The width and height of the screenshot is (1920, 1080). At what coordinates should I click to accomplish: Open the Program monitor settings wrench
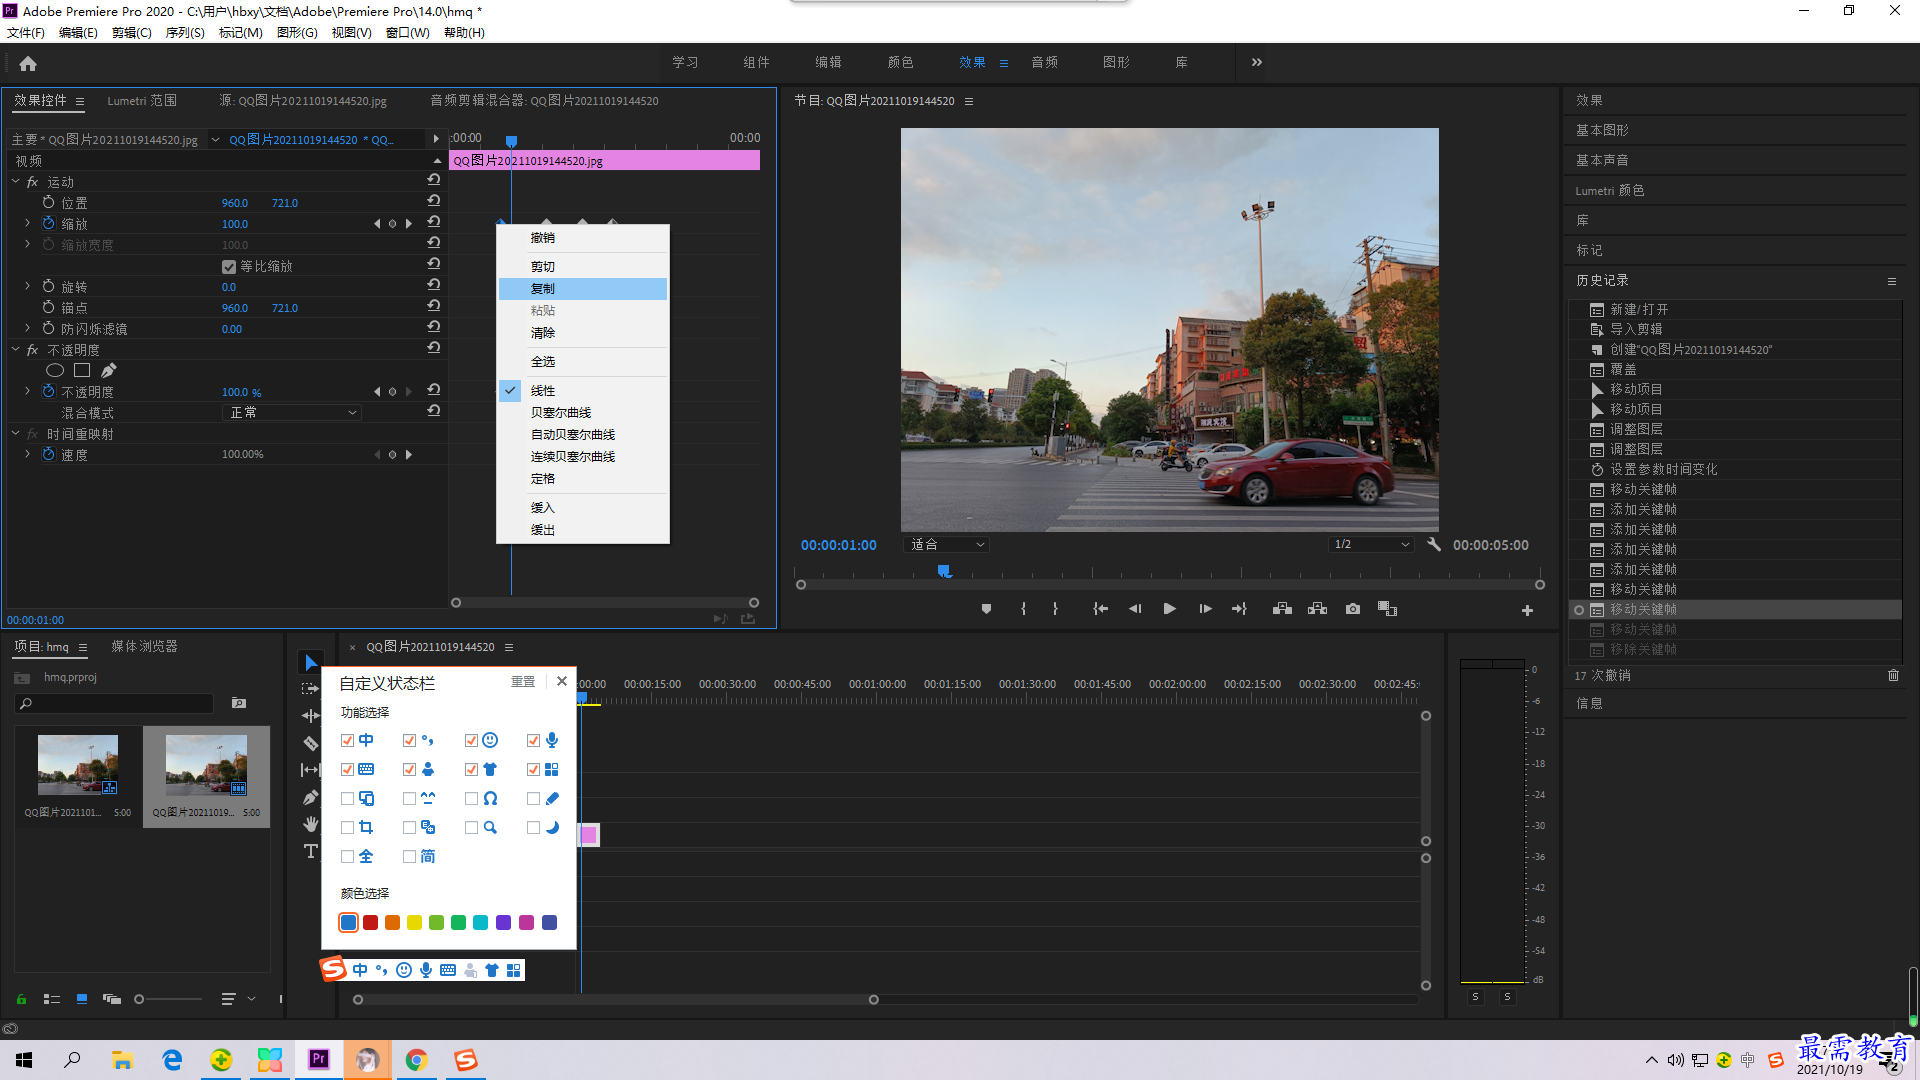click(x=1433, y=545)
